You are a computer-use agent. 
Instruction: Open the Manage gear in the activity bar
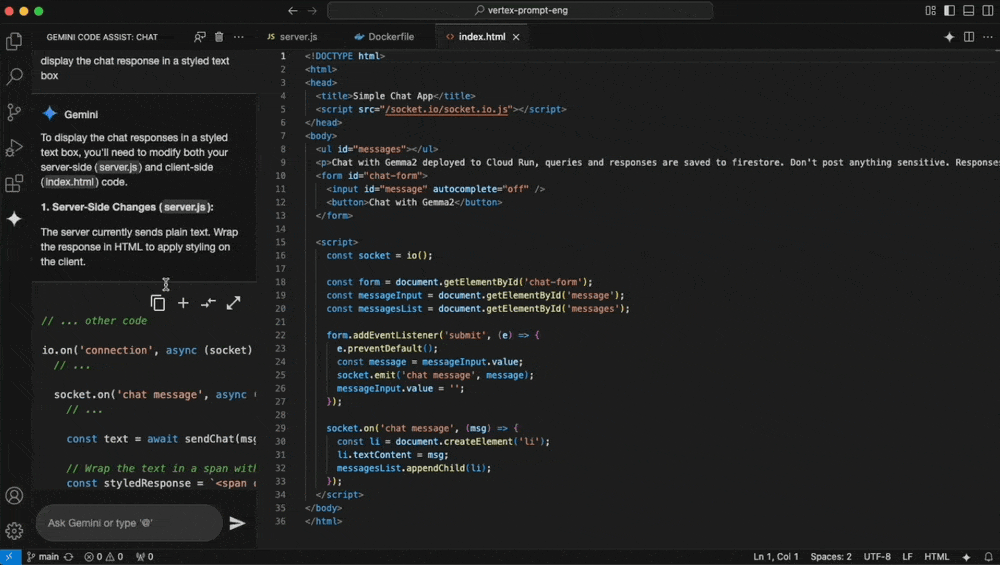pos(14,531)
